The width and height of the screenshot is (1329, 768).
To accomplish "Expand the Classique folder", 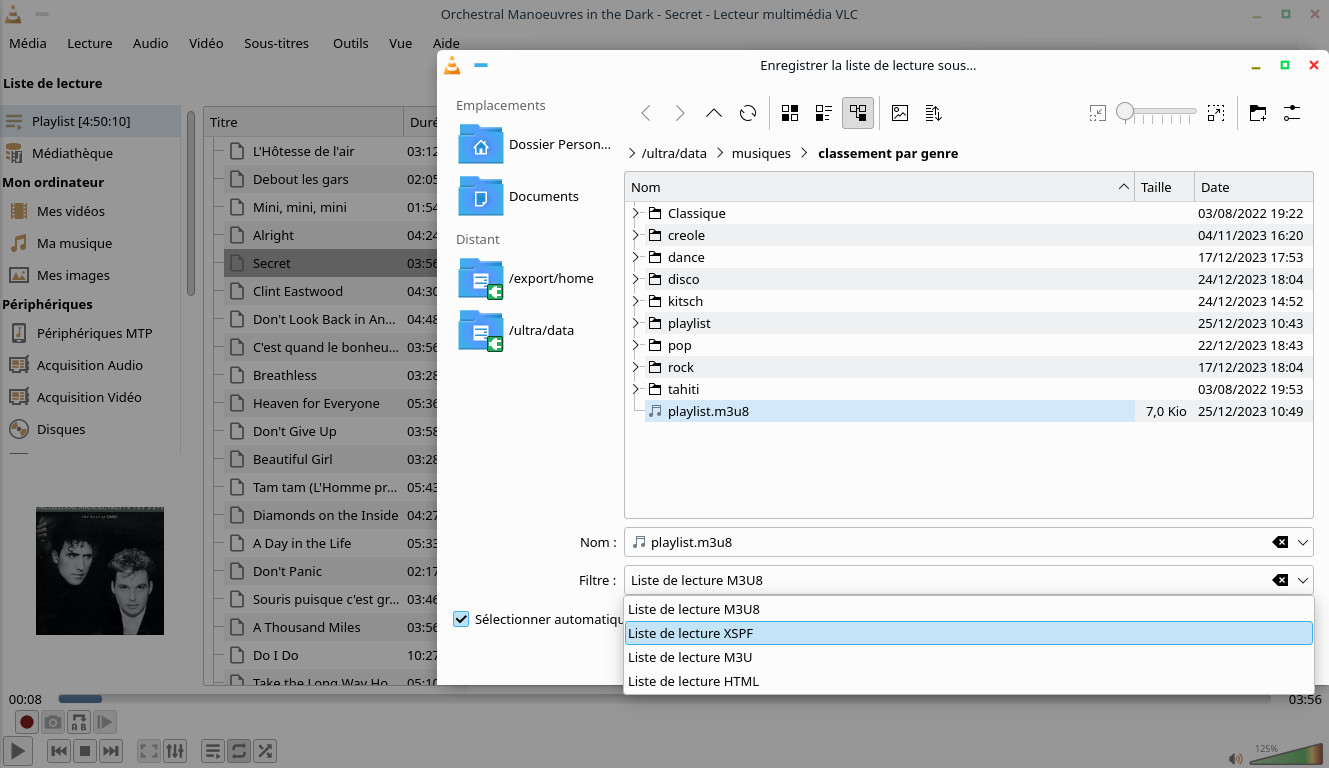I will tap(635, 213).
